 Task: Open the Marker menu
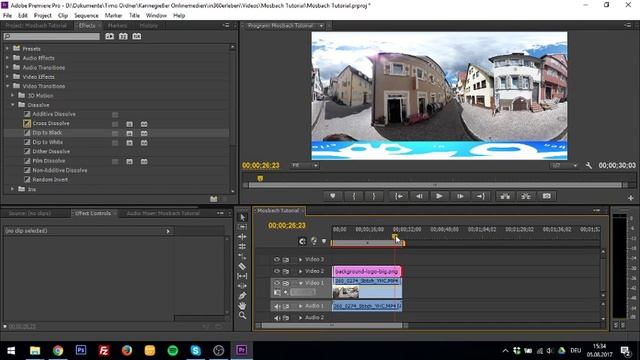coord(113,16)
